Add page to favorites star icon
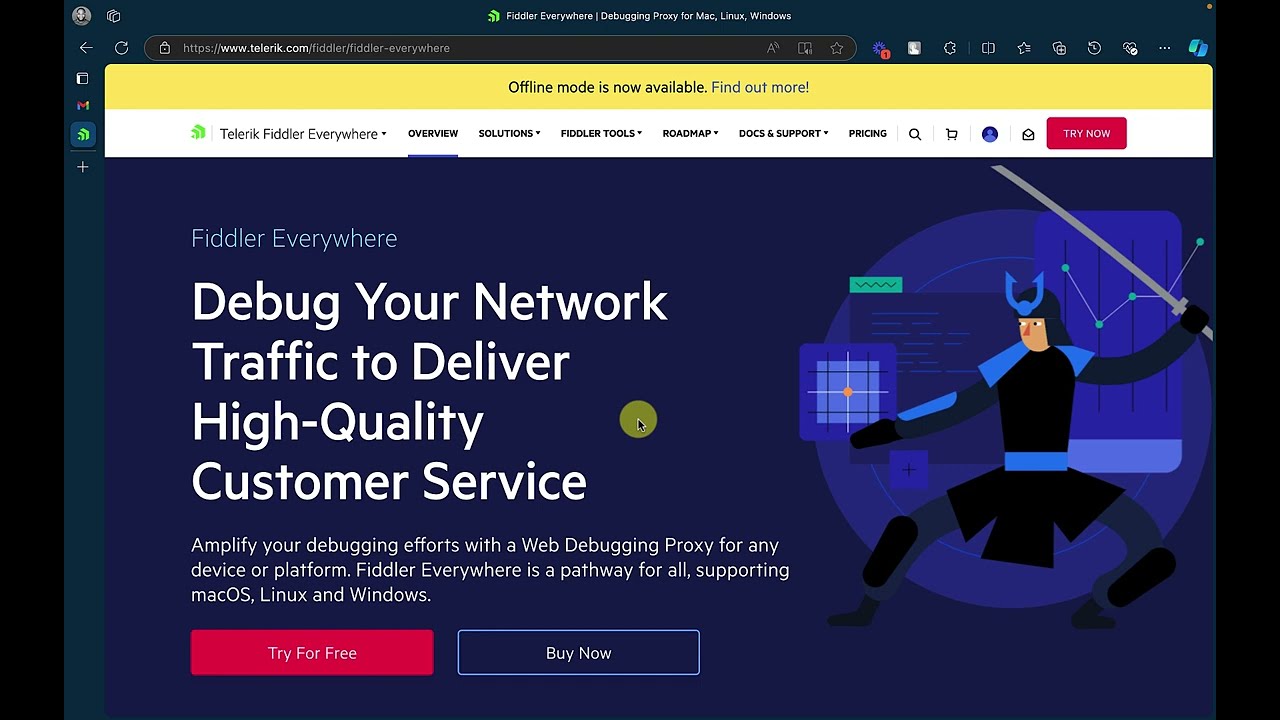The width and height of the screenshot is (1280, 720). [836, 48]
